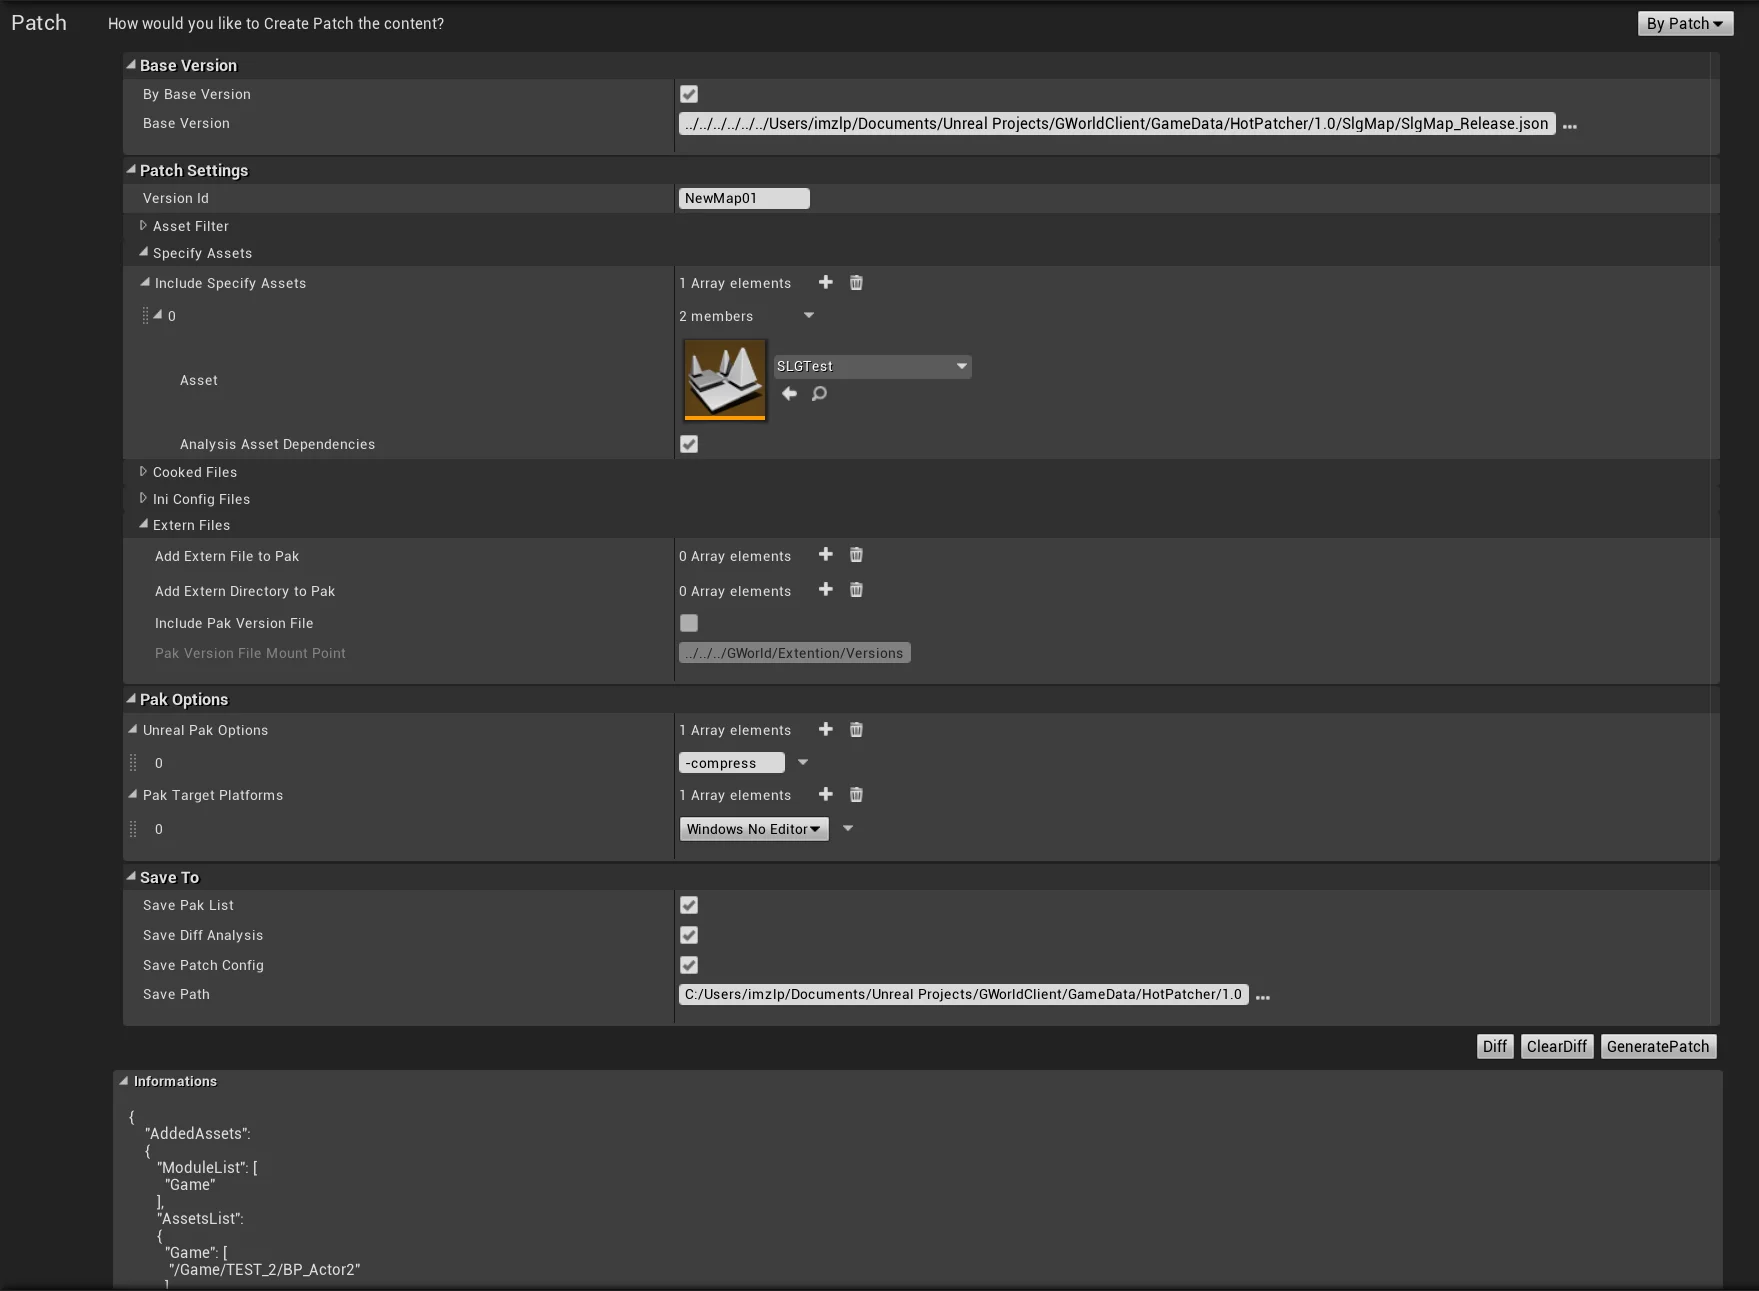The height and width of the screenshot is (1291, 1759).
Task: Click the GeneratePatch button
Action: pyautogui.click(x=1657, y=1046)
